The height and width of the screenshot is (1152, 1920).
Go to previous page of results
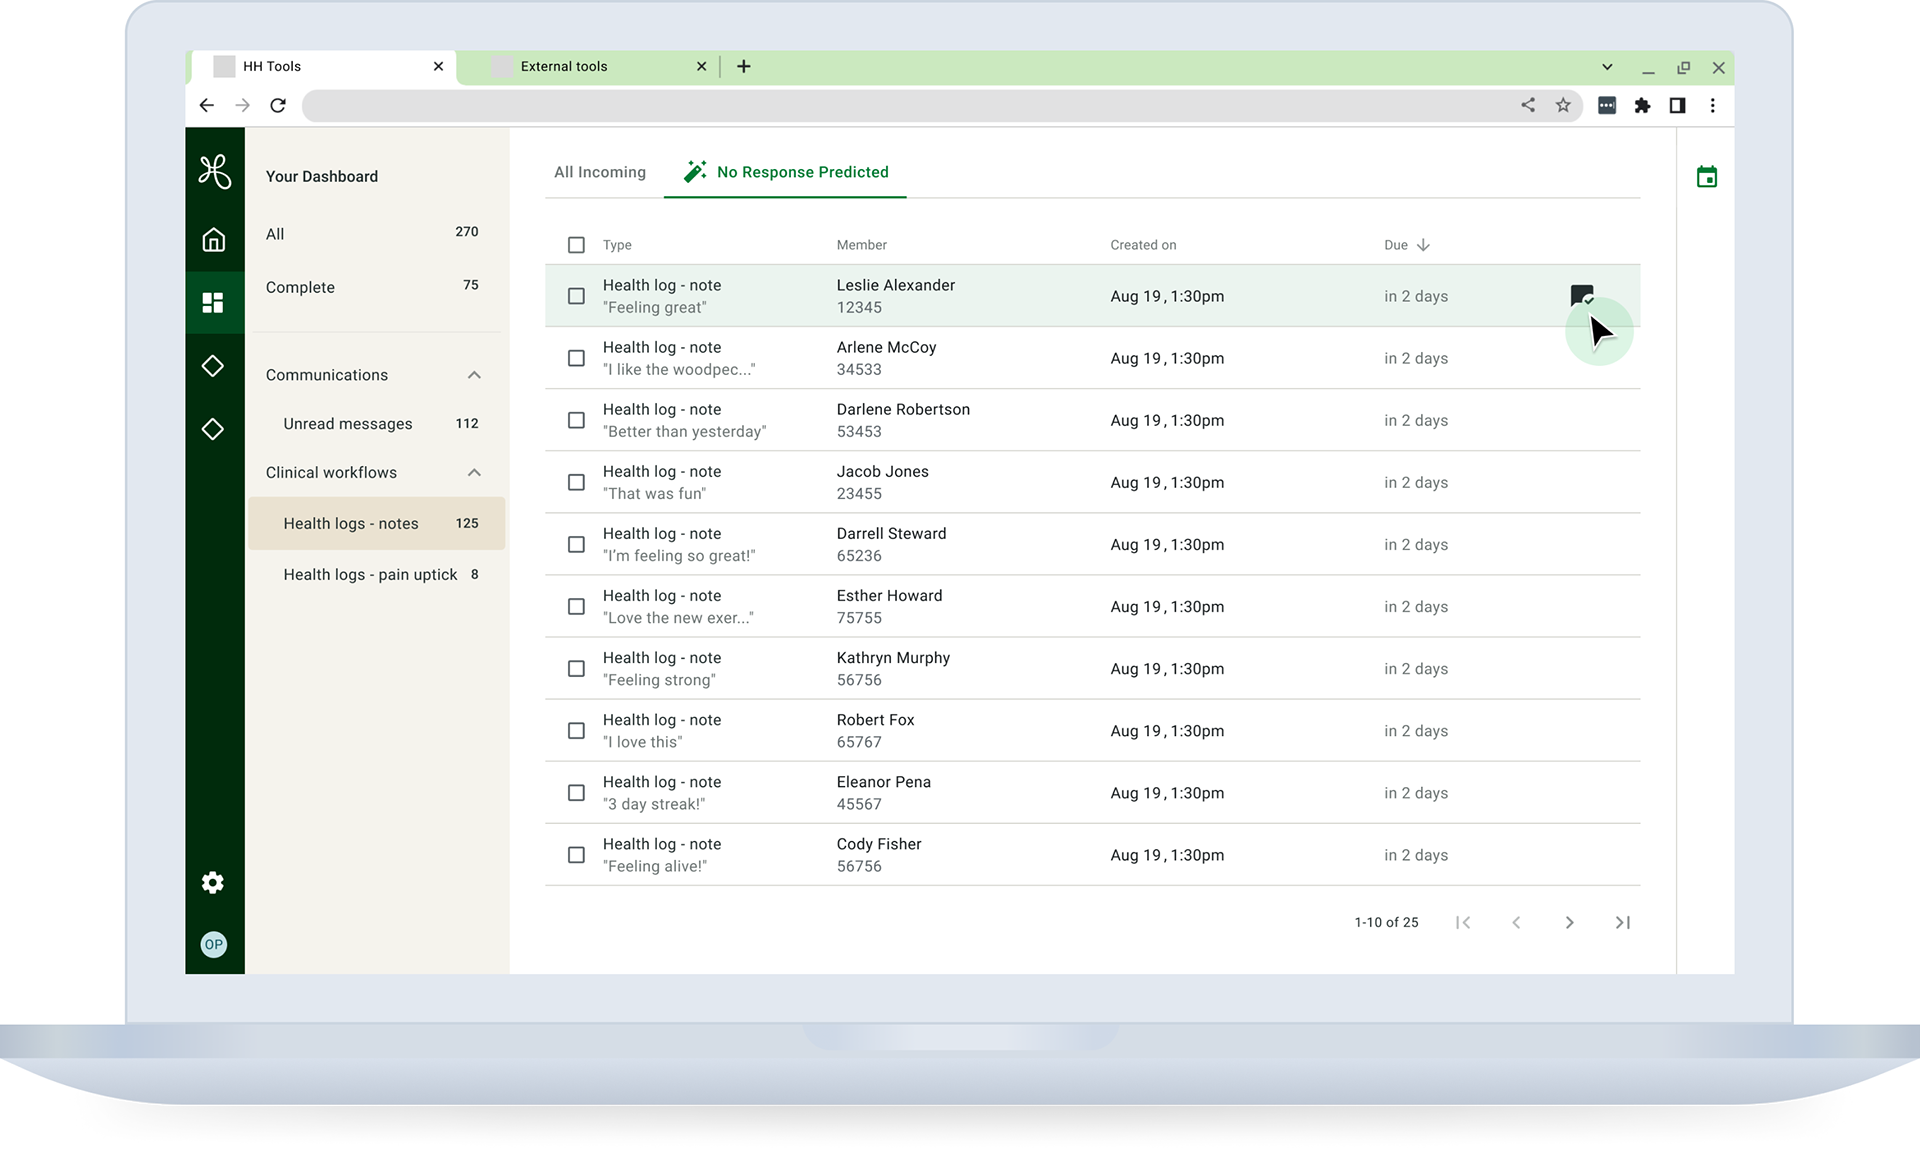1516,922
